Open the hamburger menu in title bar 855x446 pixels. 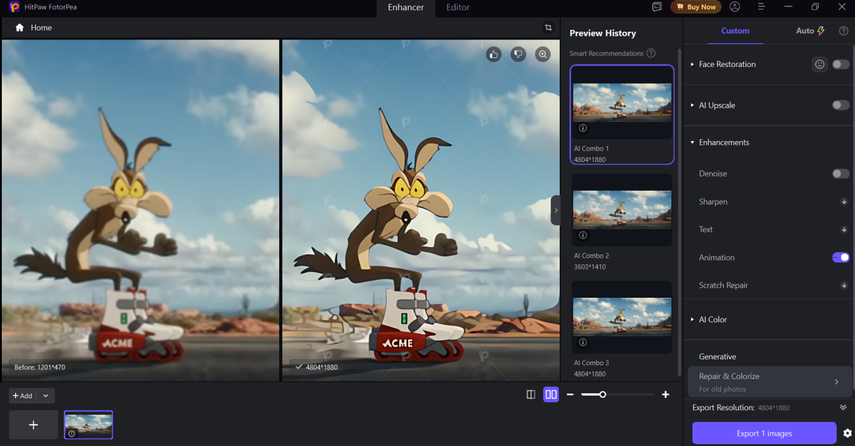761,7
